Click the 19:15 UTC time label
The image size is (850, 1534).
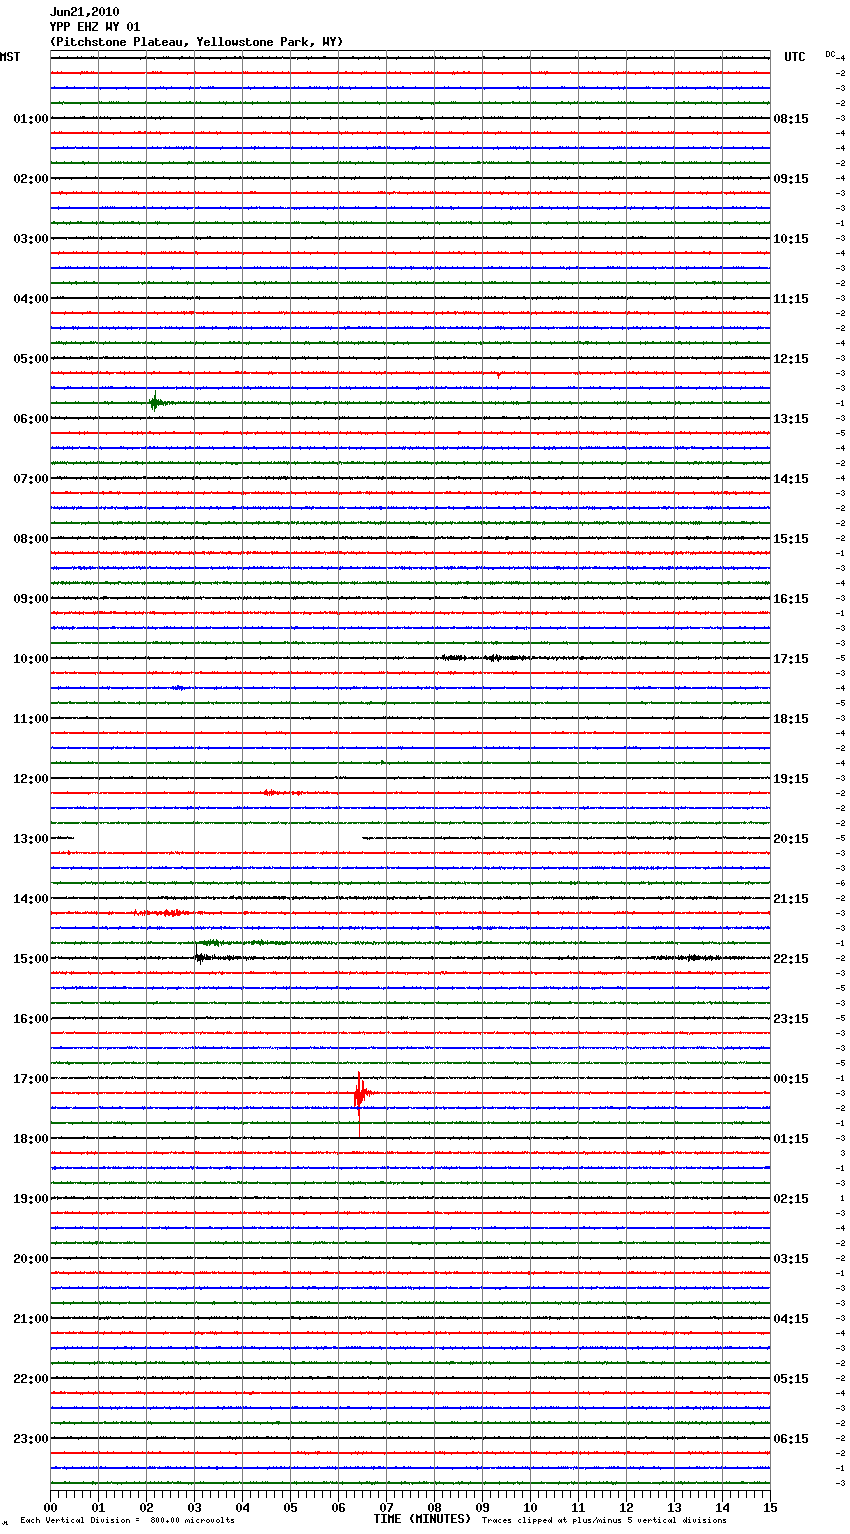(791, 779)
